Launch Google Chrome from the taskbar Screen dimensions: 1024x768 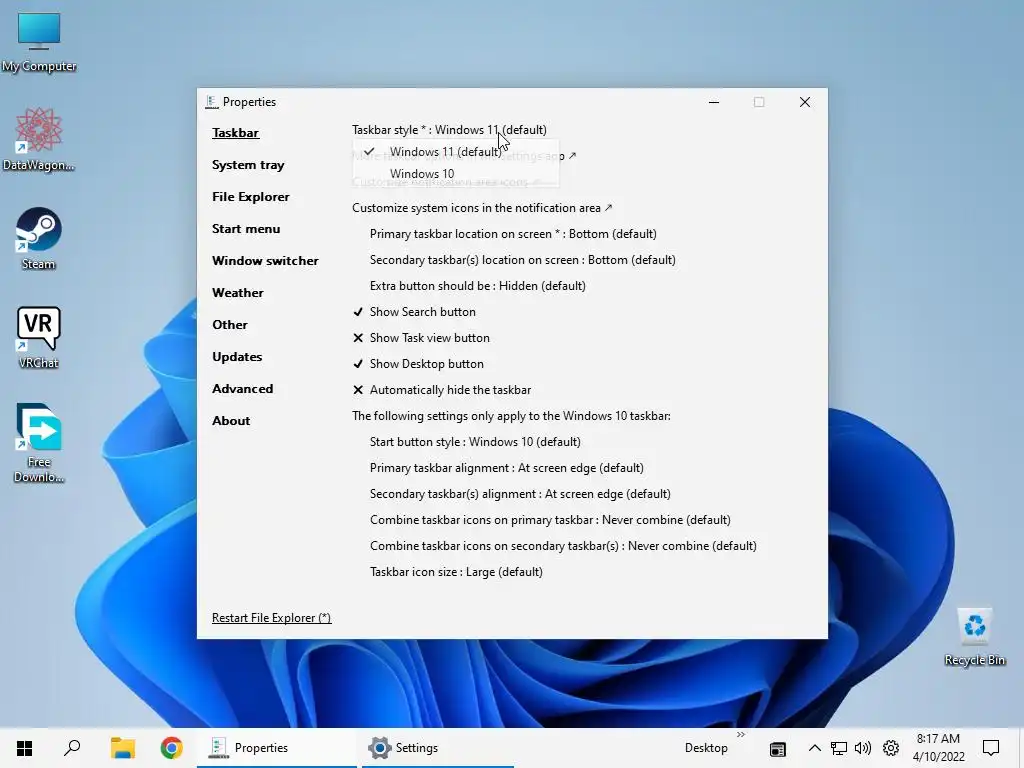[171, 748]
